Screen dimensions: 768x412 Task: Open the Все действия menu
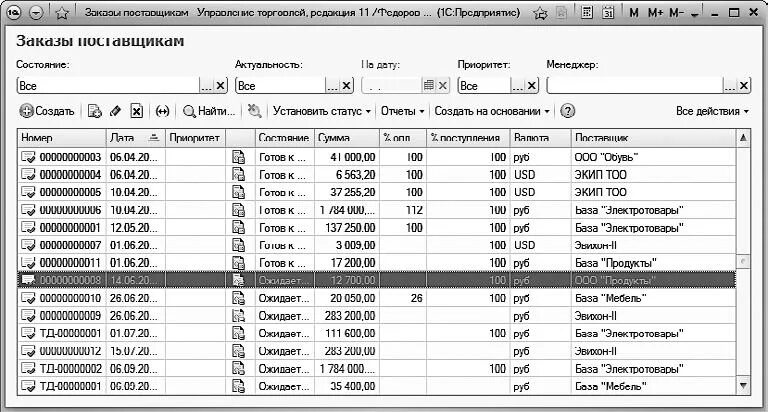click(712, 111)
